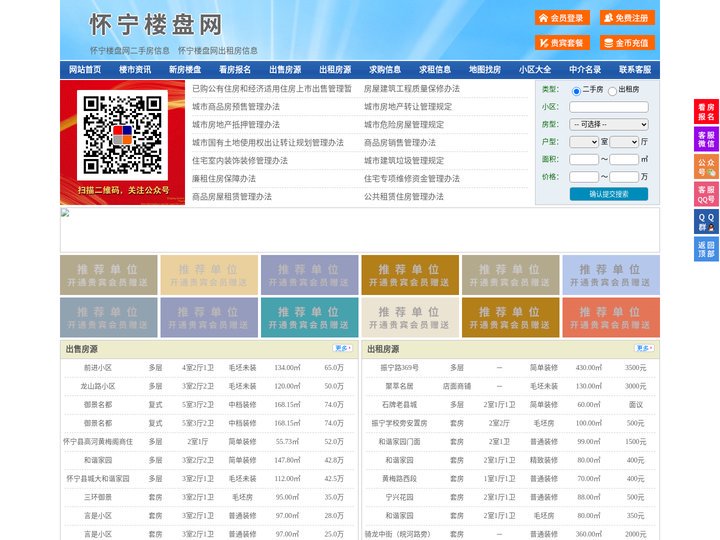This screenshot has height=540, width=720.
Task: Open the 地图找房 navigation item
Action: [x=485, y=69]
